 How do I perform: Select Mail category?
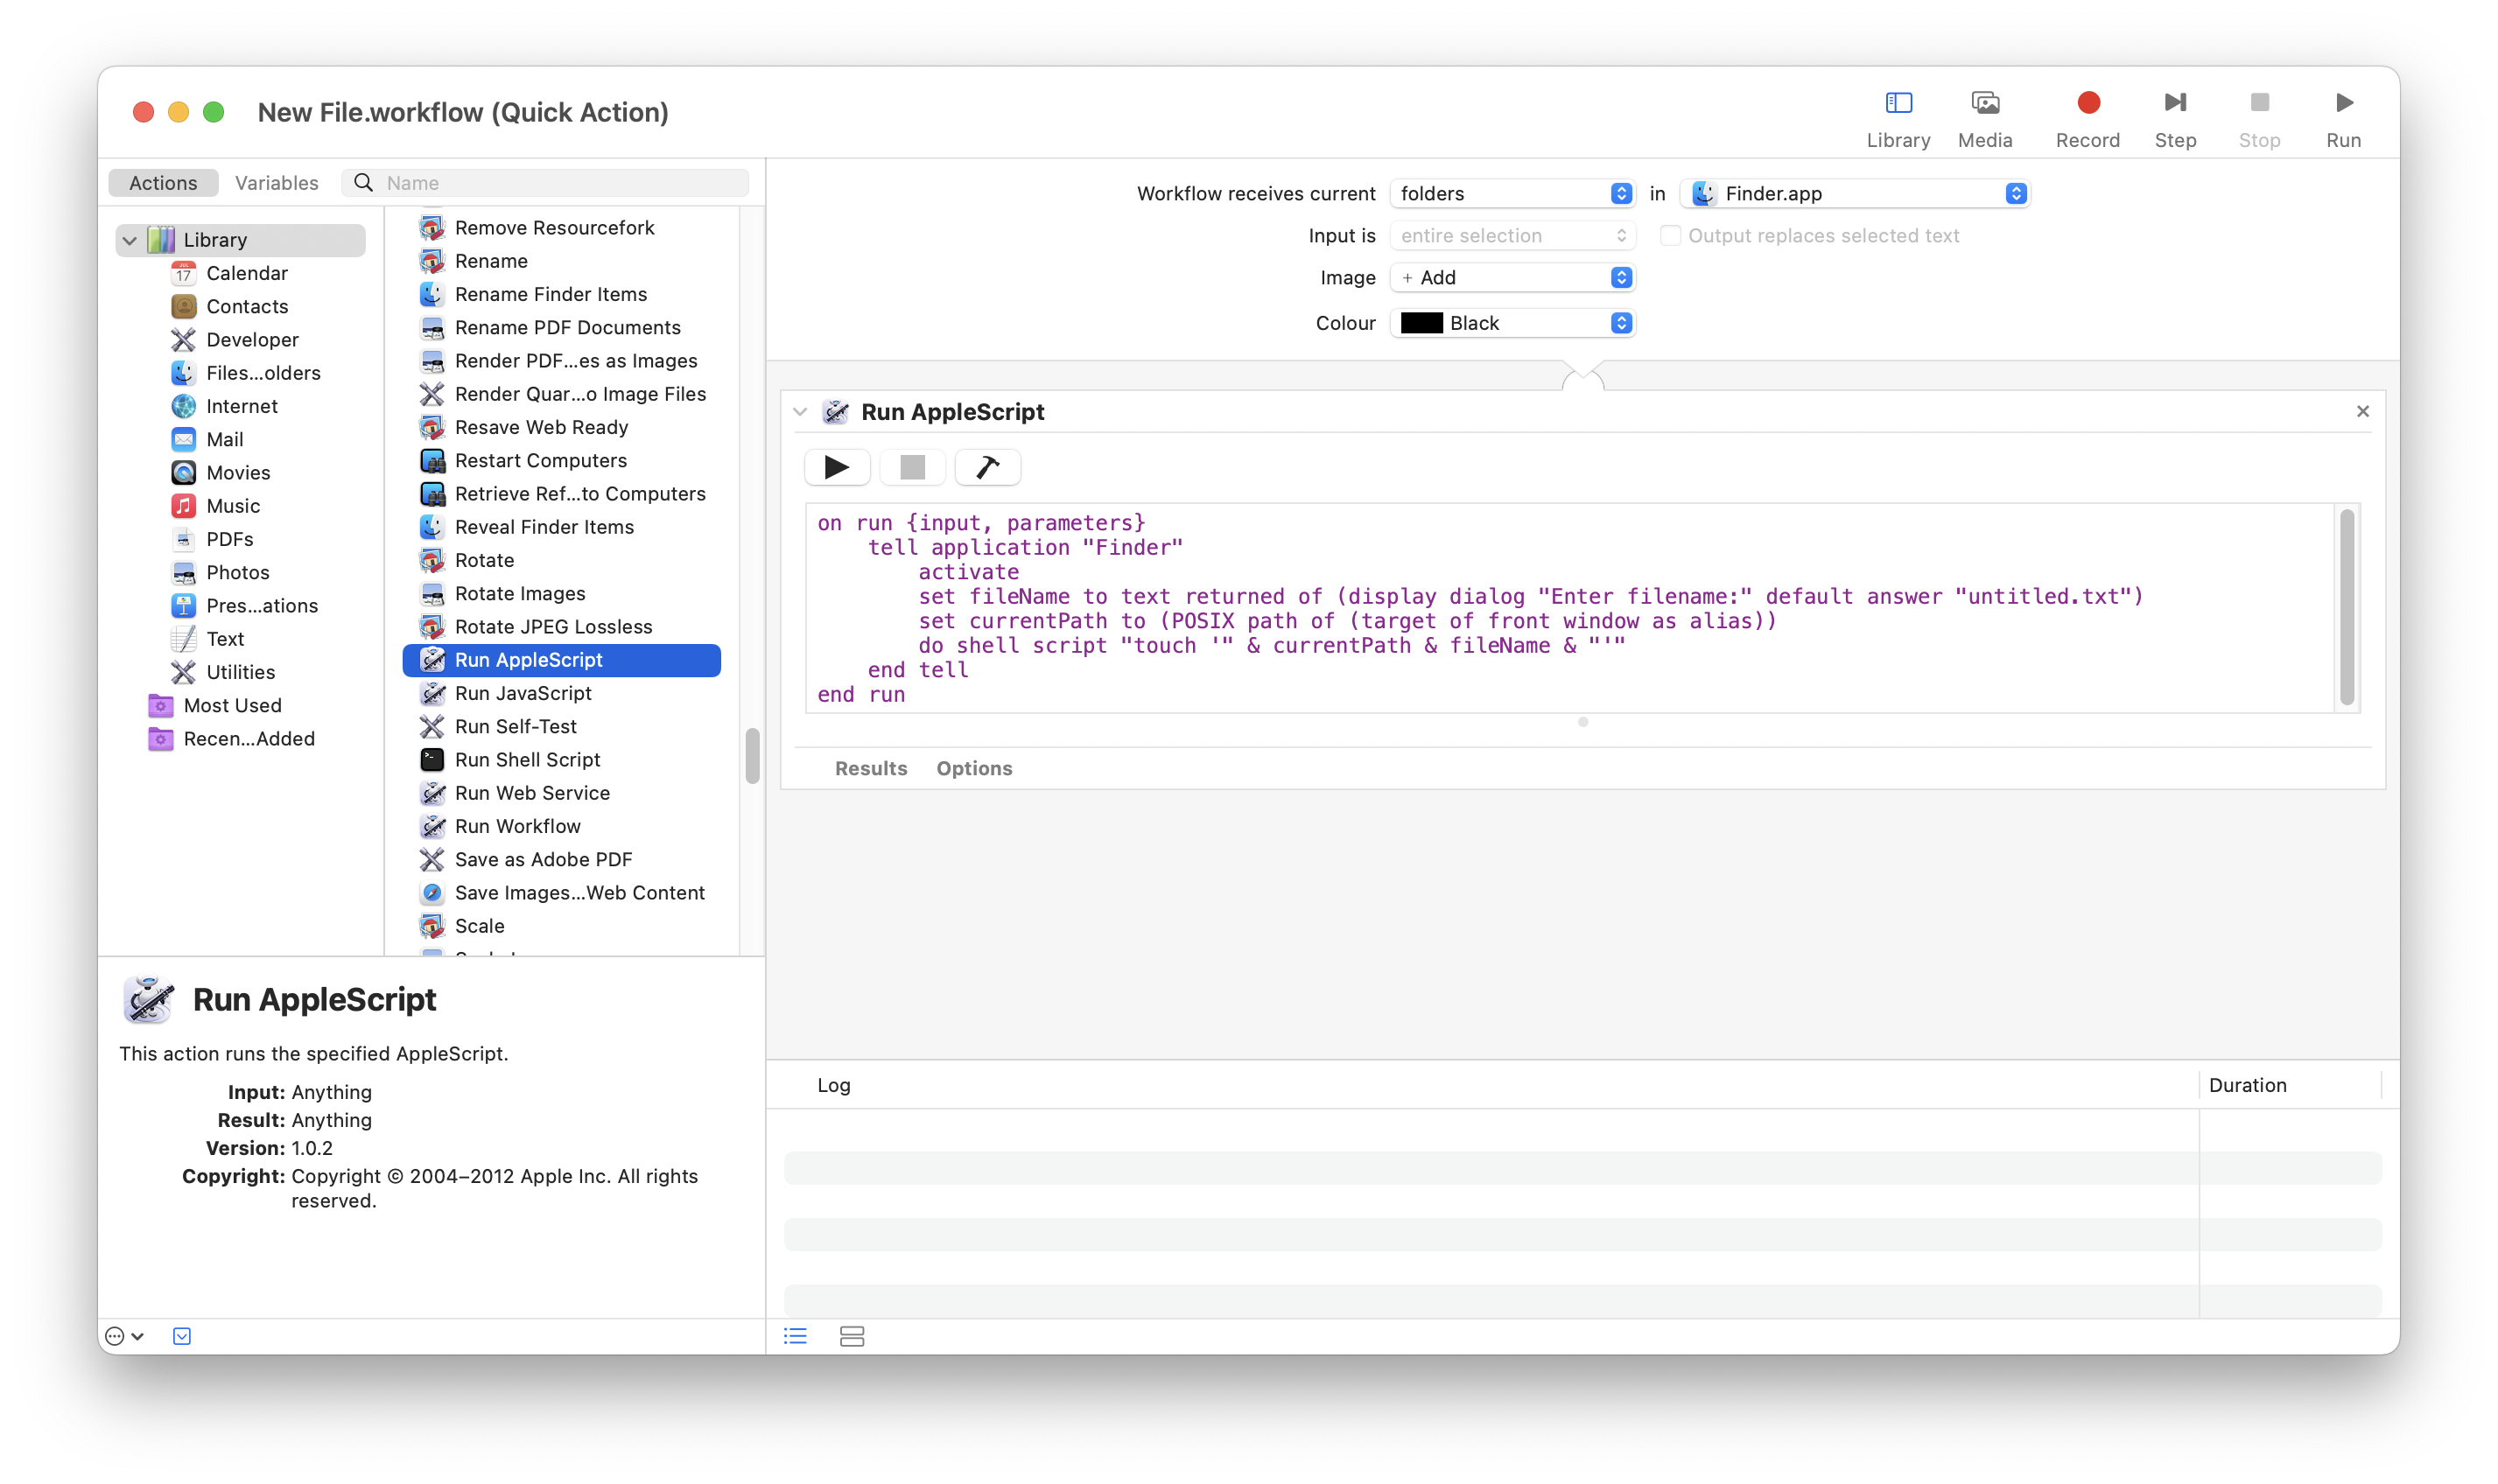207,439
